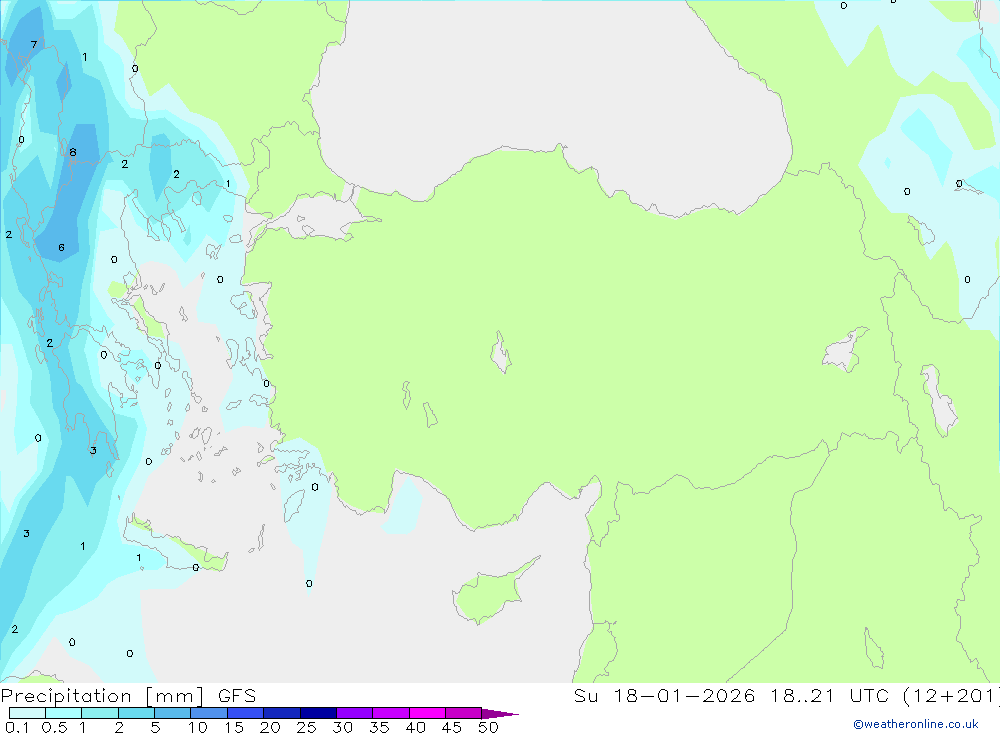Click the '25' legend scale label
This screenshot has width=1000, height=733.
tap(307, 727)
